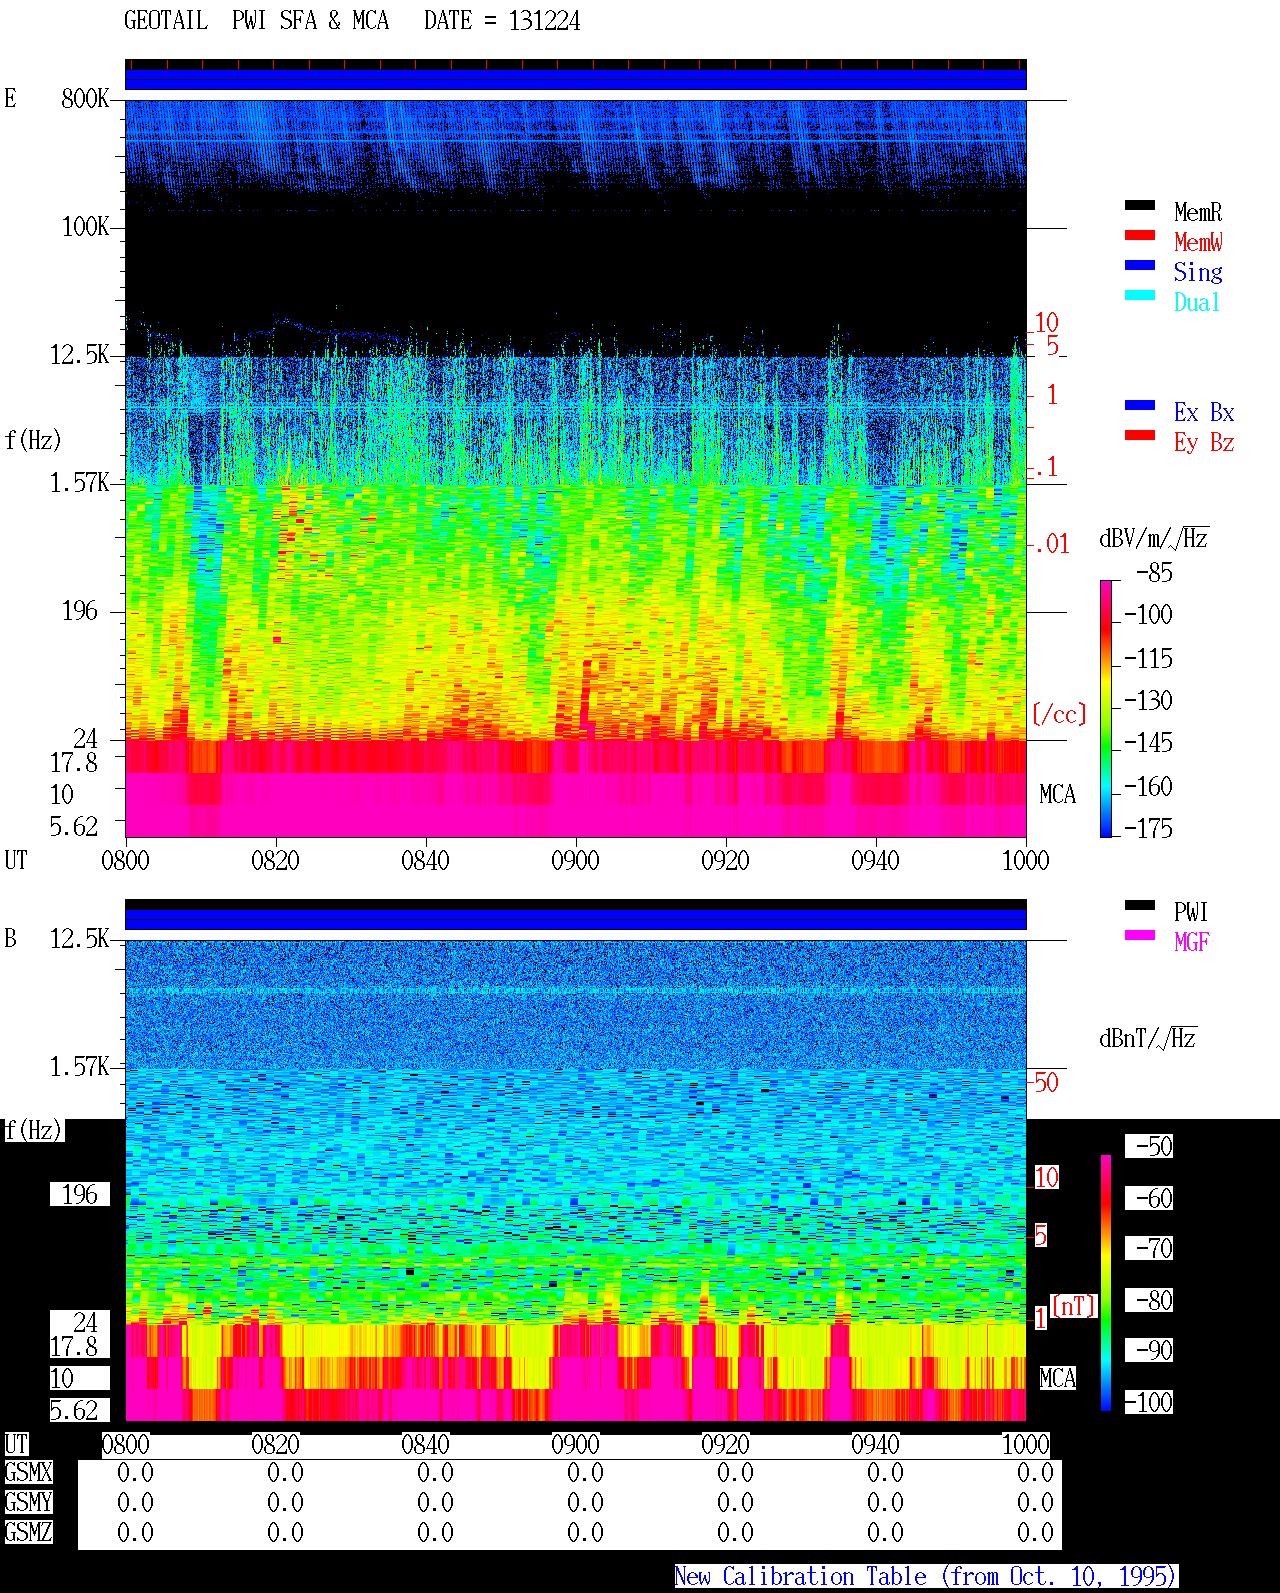Click the blue Ex Bx legend swatch

(x=1140, y=406)
